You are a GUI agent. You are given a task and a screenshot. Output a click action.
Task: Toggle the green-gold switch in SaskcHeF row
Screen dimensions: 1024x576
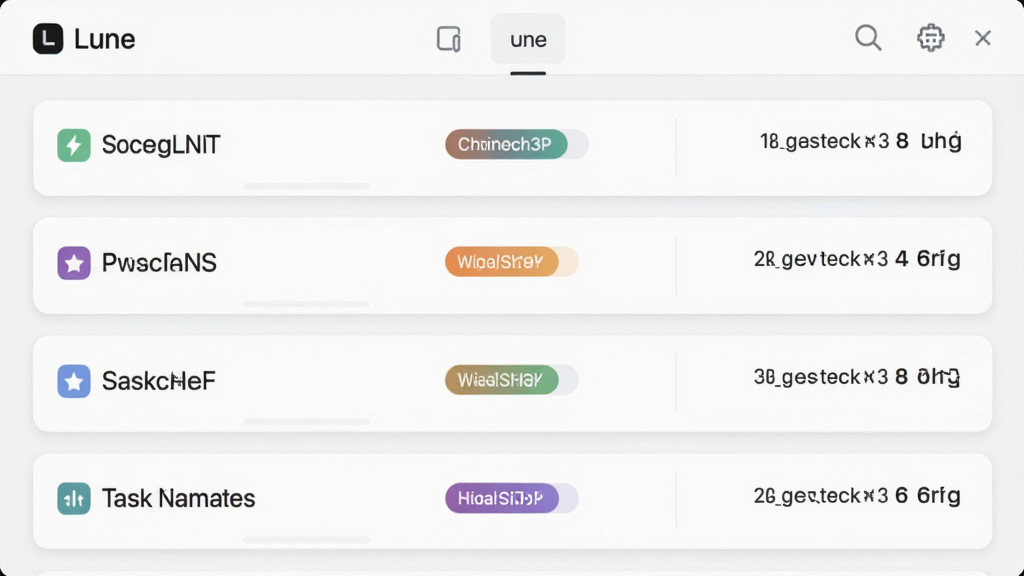tap(511, 379)
